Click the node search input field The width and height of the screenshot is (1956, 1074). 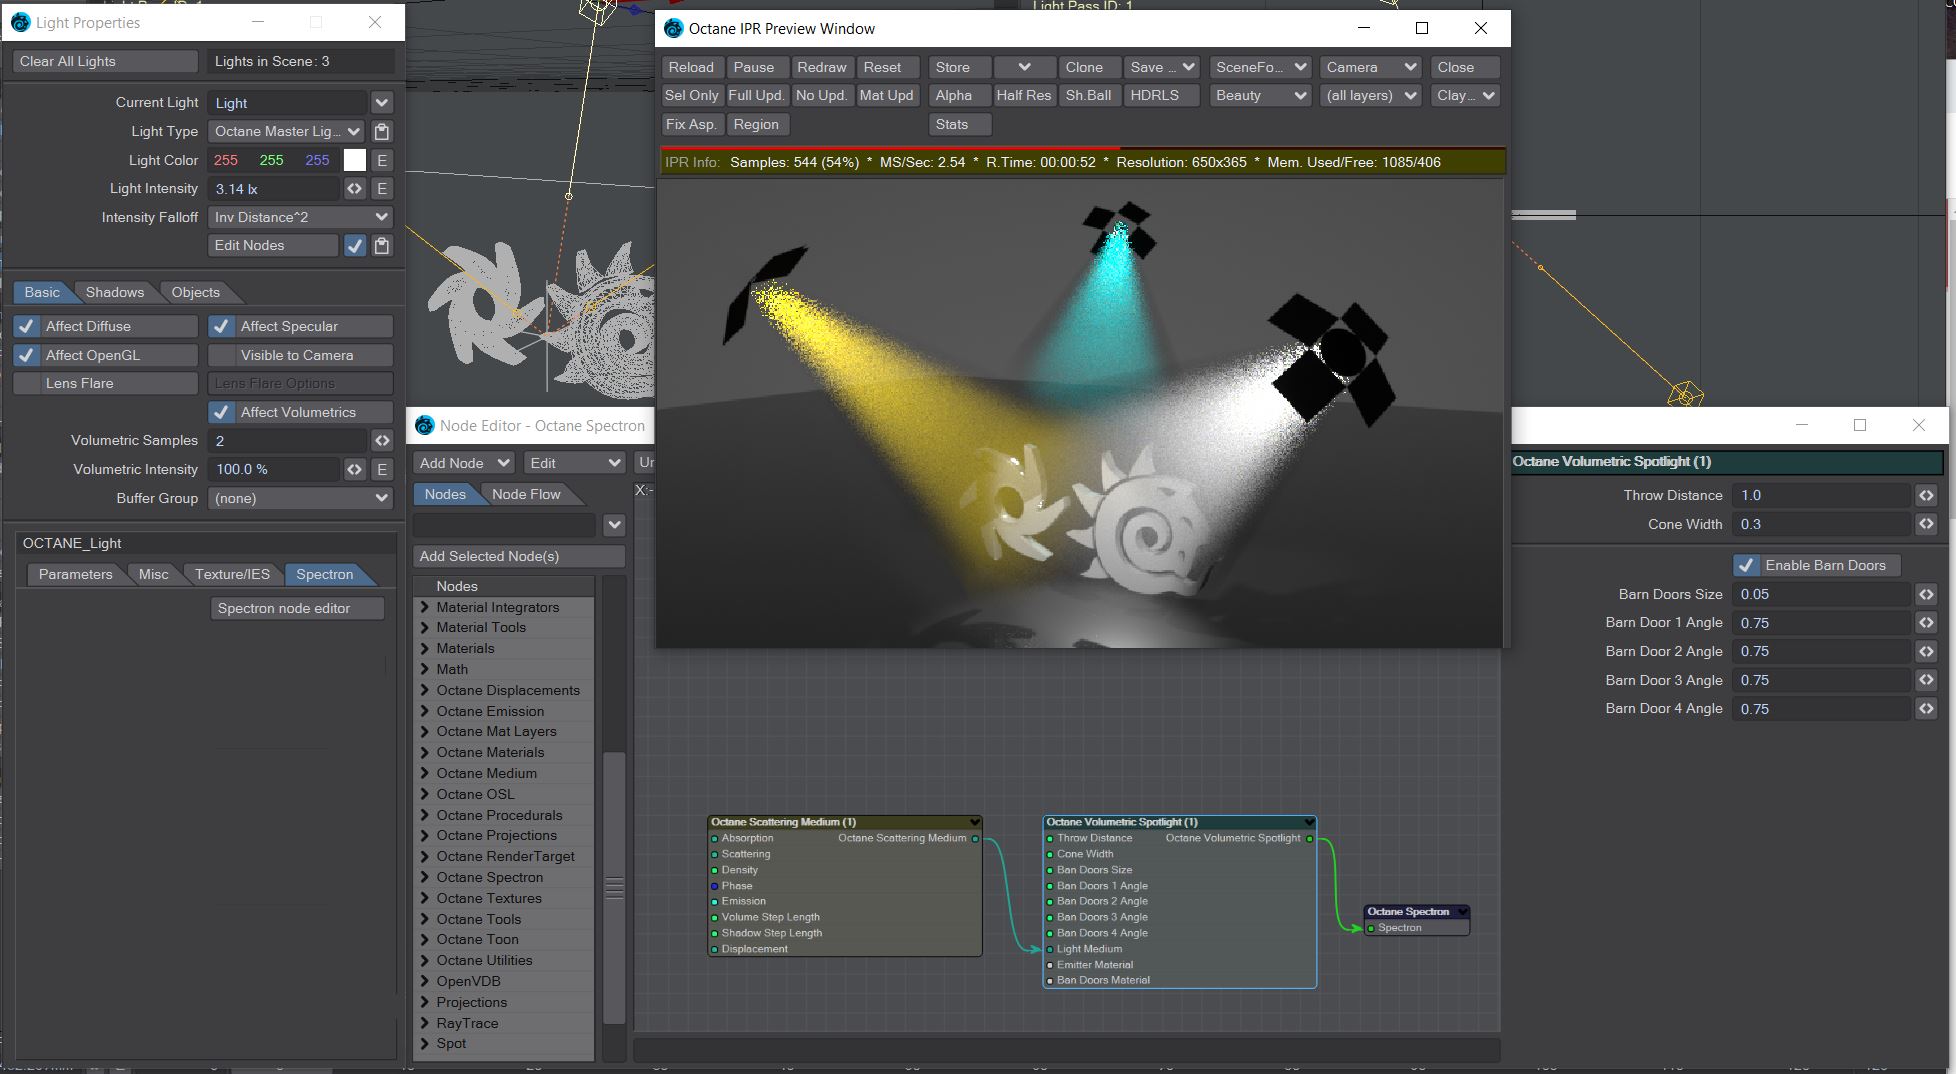[x=505, y=525]
